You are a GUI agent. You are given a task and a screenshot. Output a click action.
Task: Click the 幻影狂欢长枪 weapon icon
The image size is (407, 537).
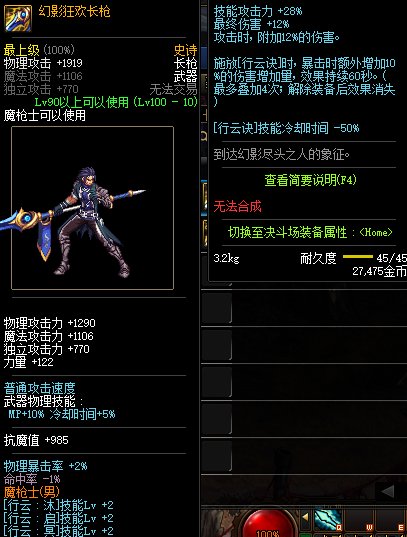(17, 17)
